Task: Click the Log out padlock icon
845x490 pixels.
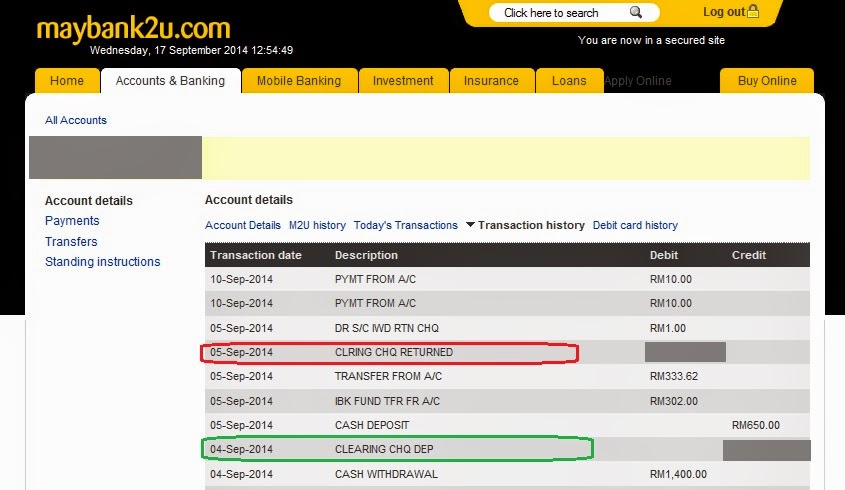Action: point(753,11)
